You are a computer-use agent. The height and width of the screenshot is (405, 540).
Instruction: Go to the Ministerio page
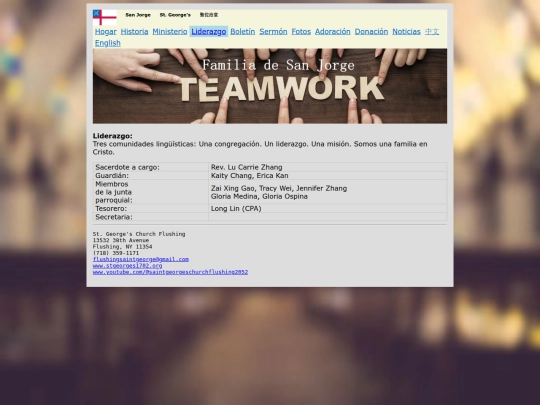tap(170, 32)
